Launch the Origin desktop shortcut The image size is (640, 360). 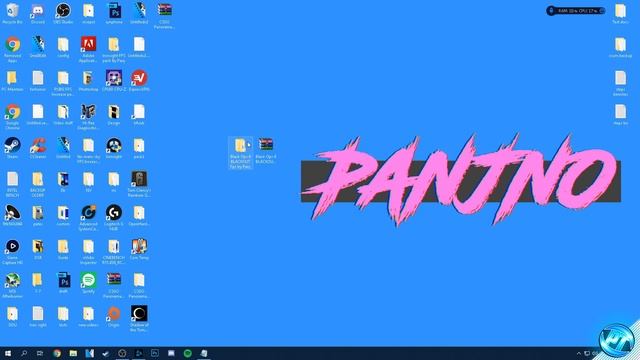coord(113,313)
